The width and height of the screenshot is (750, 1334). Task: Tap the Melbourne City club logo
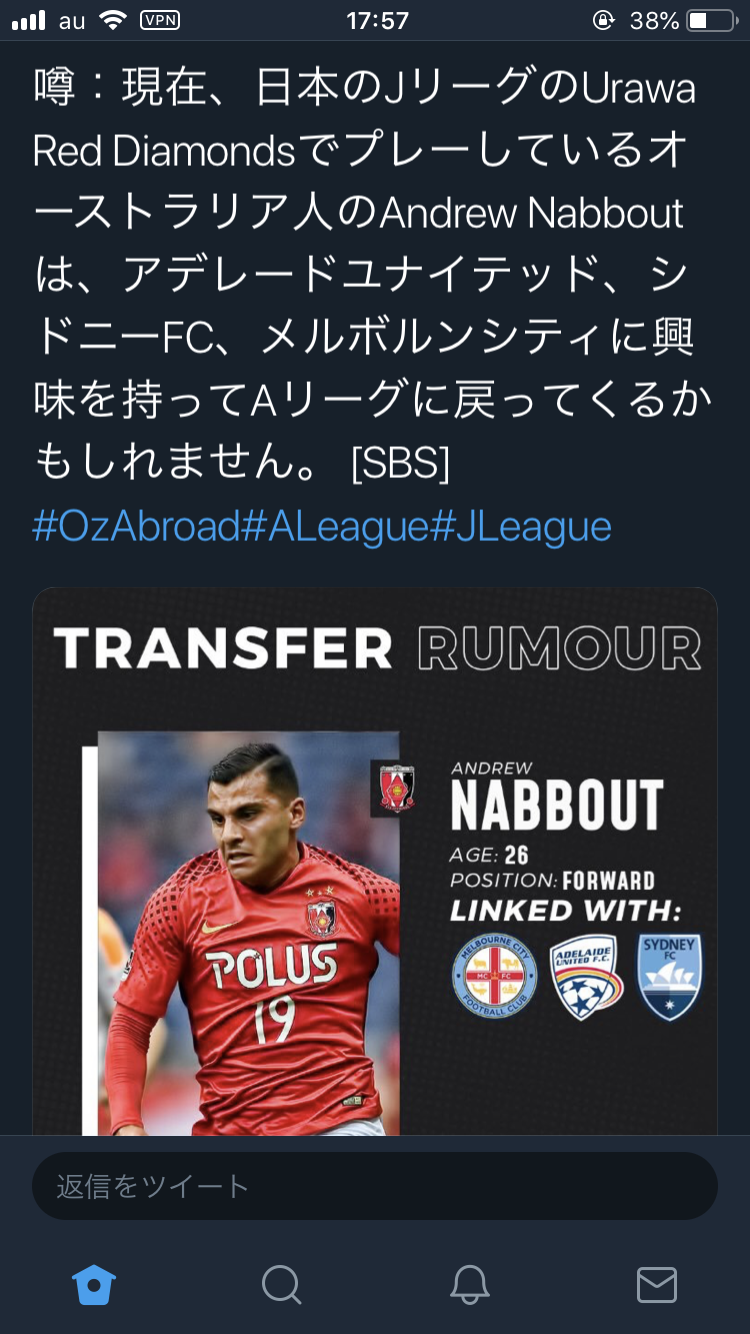[494, 976]
